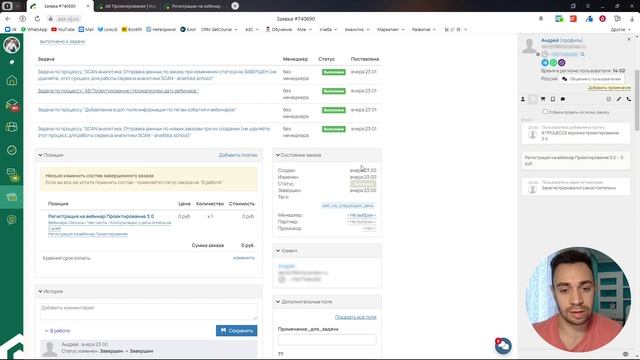Click the phone call icon in user panel
The image size is (640, 360).
pos(629,99)
